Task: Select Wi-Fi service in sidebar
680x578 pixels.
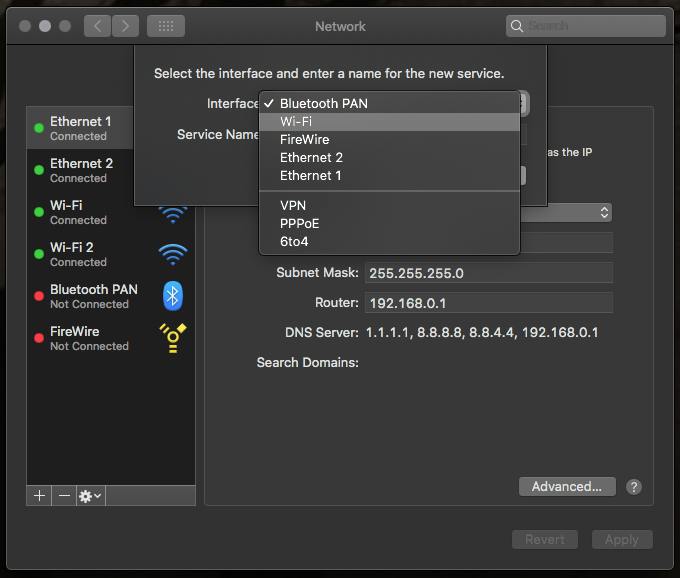Action: [x=111, y=212]
